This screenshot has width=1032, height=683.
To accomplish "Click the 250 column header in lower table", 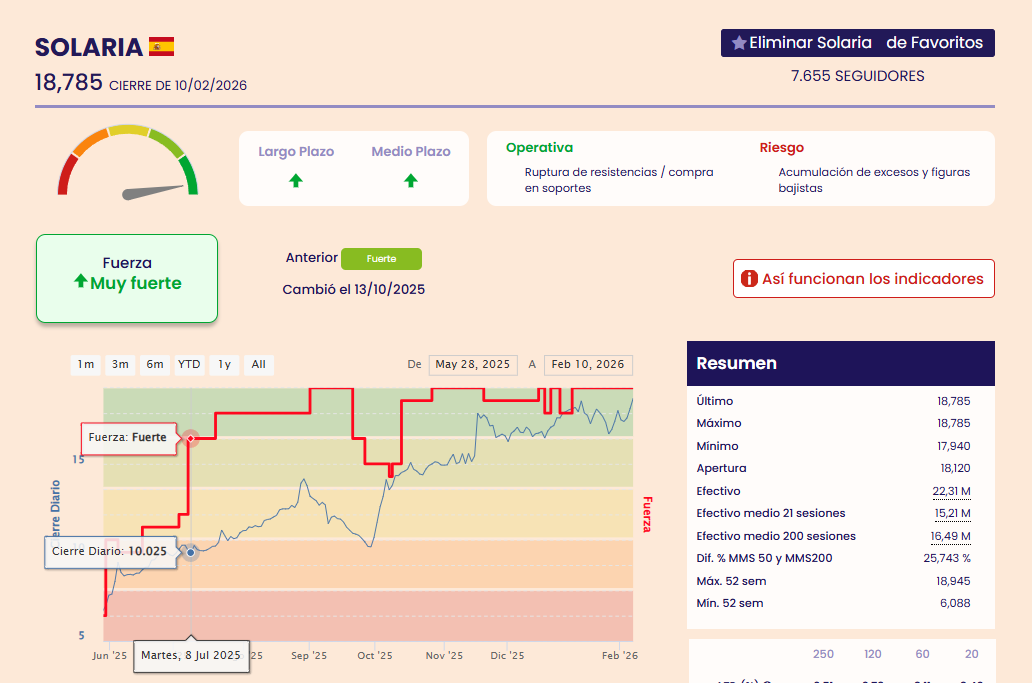I will pos(823,654).
